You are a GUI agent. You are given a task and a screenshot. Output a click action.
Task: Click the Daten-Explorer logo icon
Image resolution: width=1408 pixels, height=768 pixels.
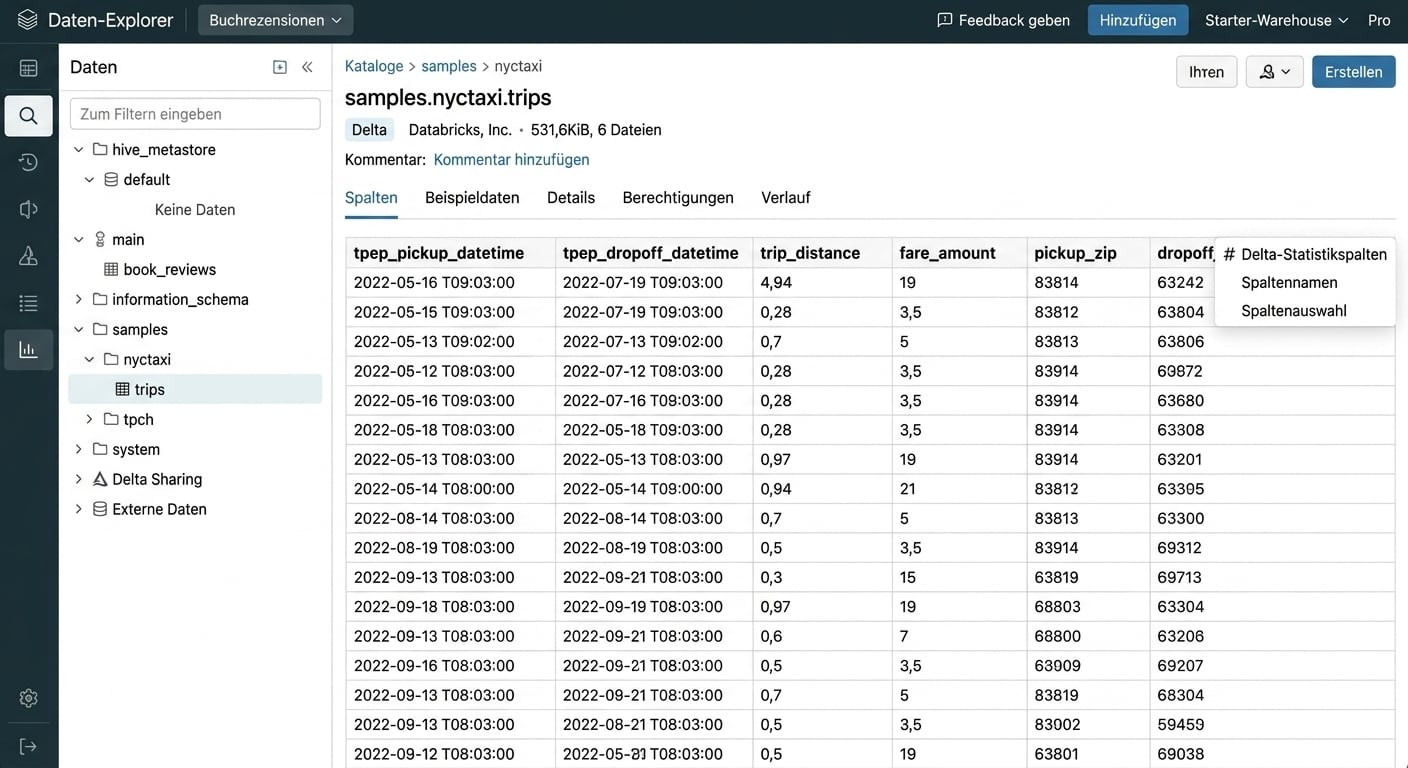[28, 20]
